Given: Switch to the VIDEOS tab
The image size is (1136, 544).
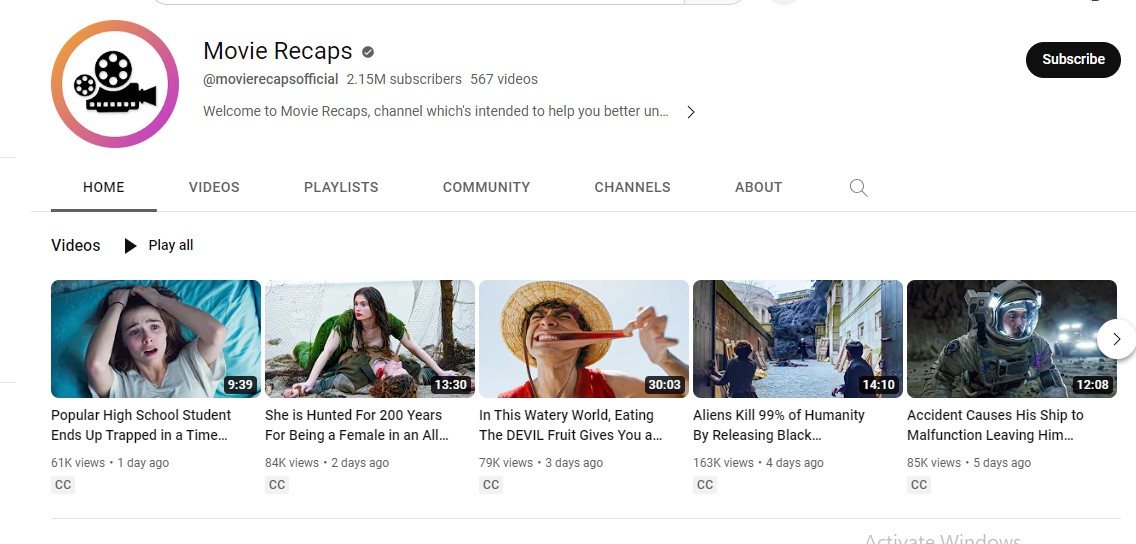Looking at the screenshot, I should click(214, 187).
